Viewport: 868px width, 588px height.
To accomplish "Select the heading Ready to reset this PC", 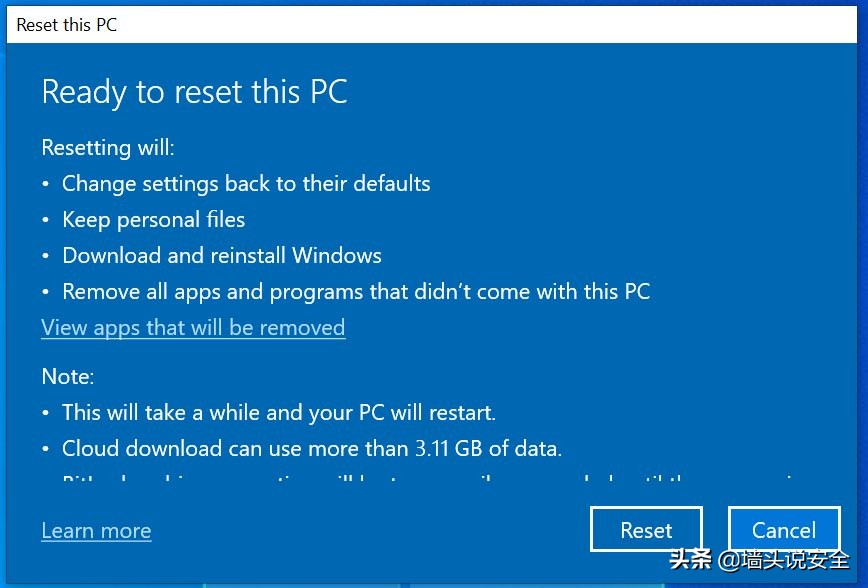I will click(194, 91).
